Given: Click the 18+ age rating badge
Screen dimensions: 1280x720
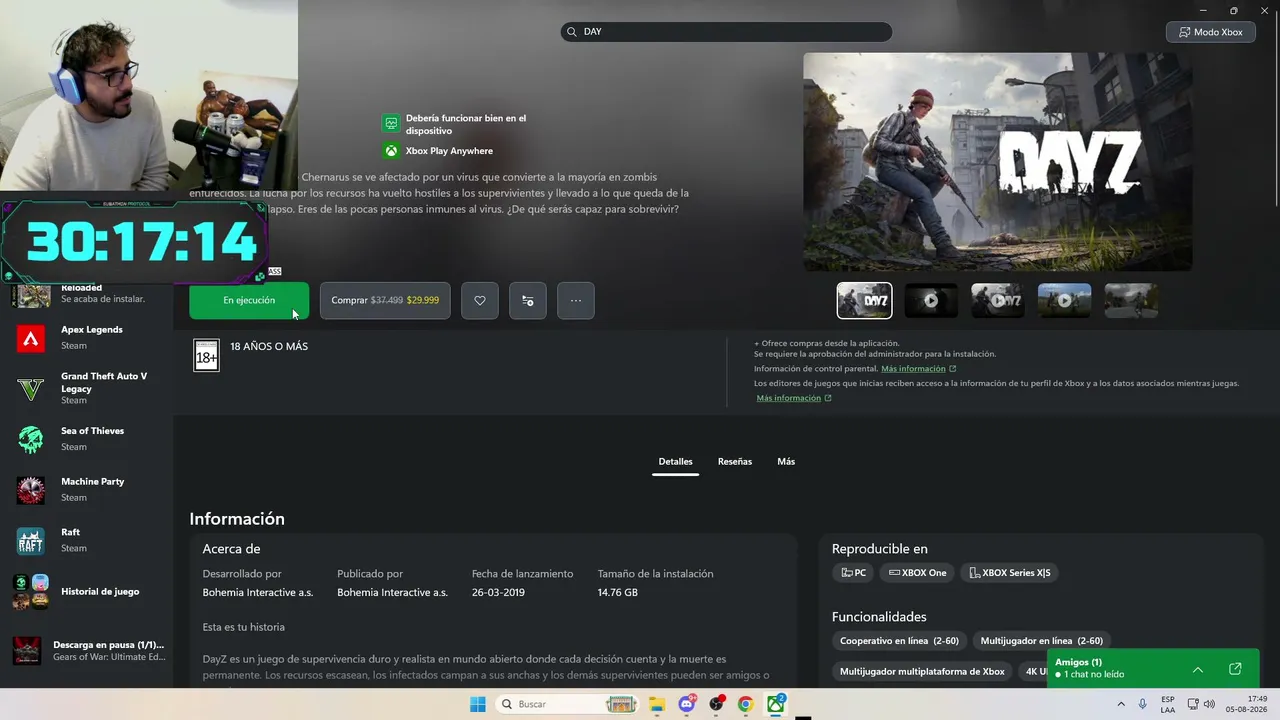Looking at the screenshot, I should [206, 355].
